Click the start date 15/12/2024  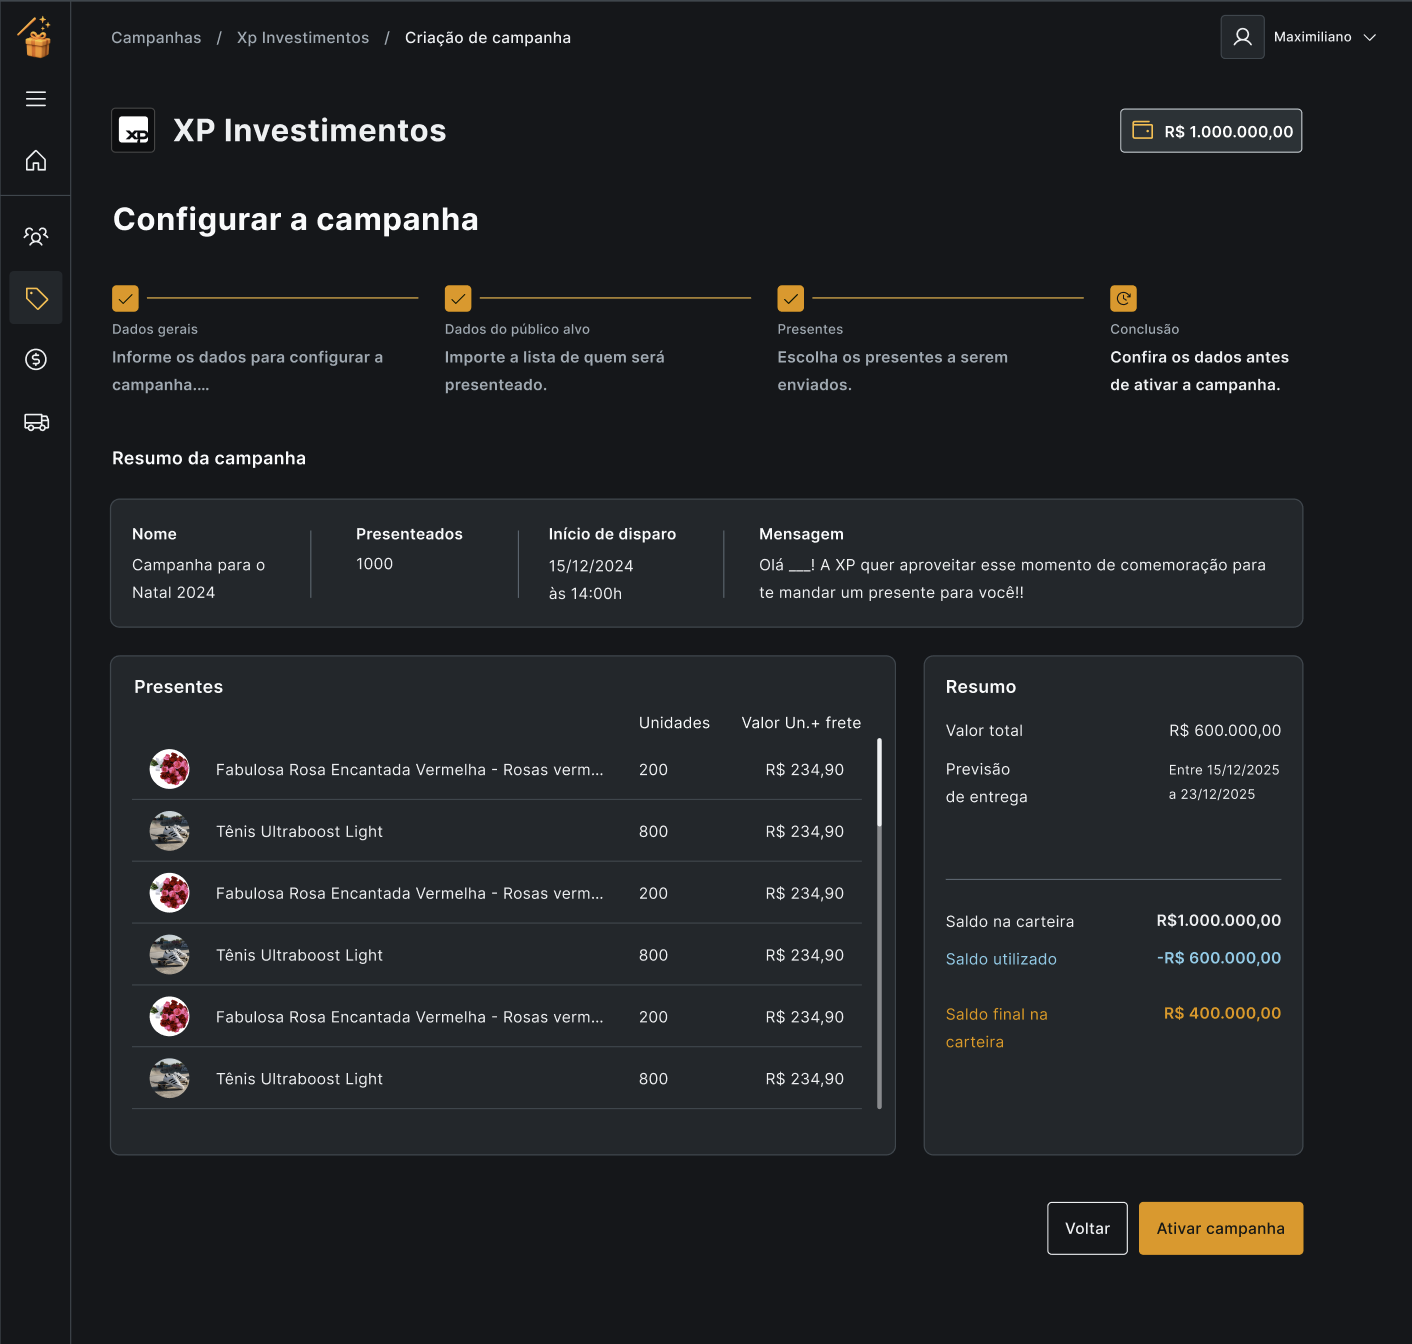[x=591, y=566]
